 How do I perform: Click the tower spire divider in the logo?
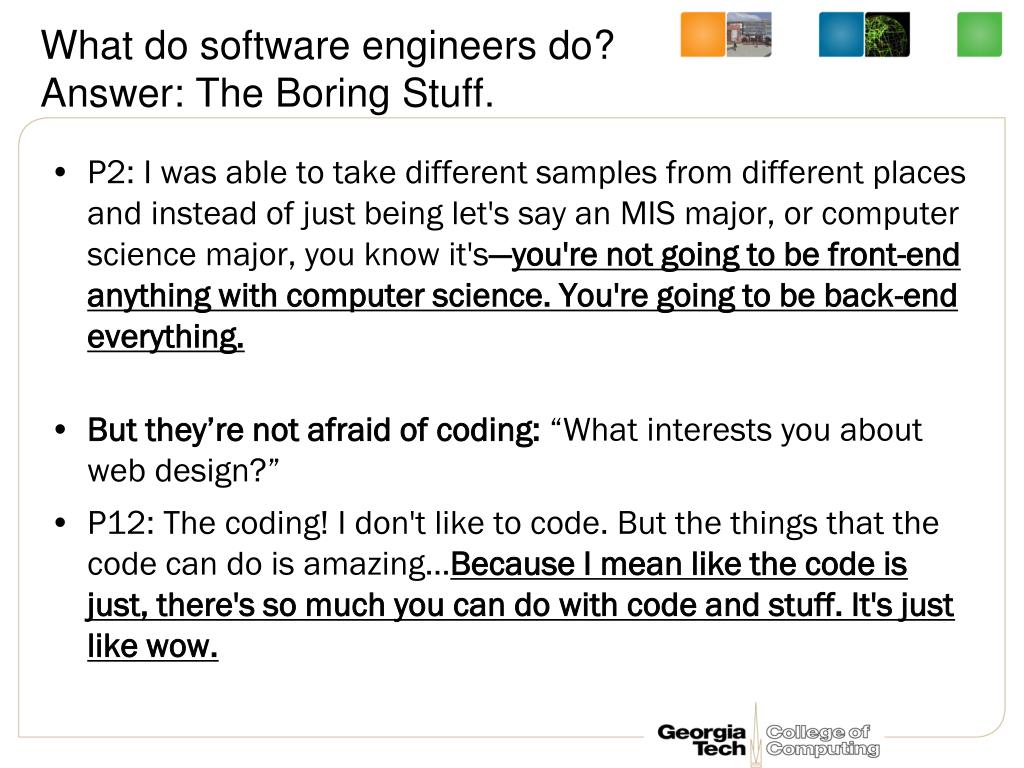click(x=756, y=733)
